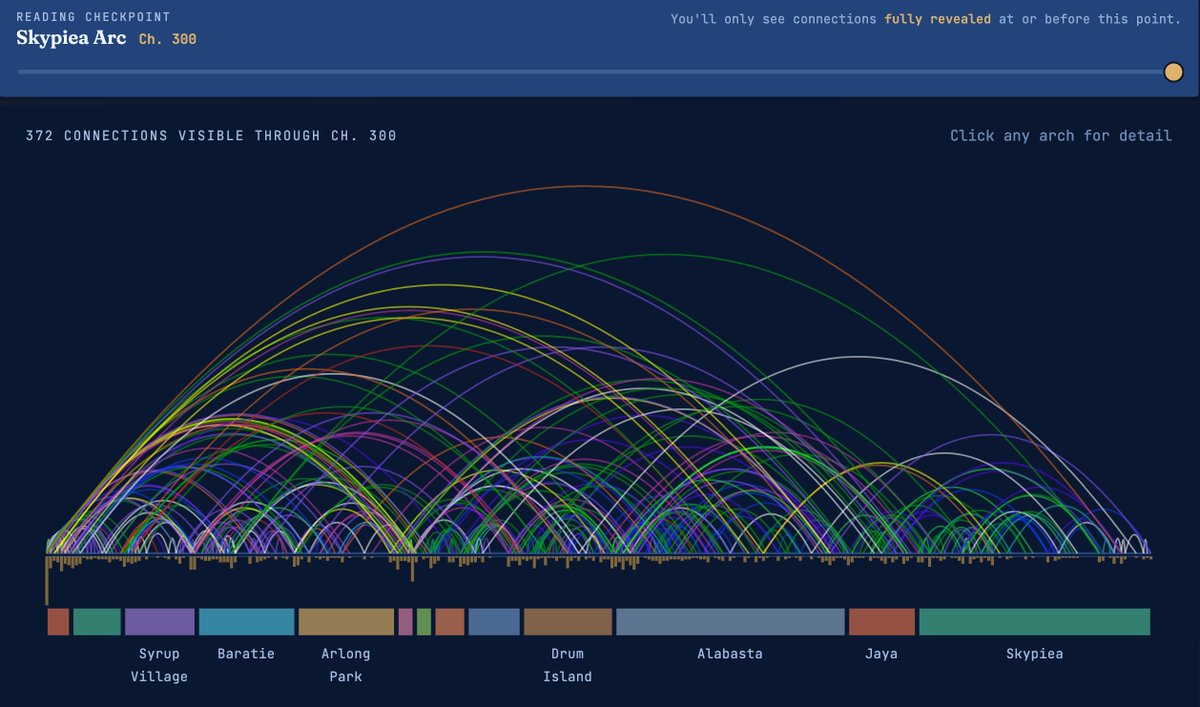Select the purple Syrup Village arc block
This screenshot has height=707, width=1200.
pyautogui.click(x=160, y=622)
